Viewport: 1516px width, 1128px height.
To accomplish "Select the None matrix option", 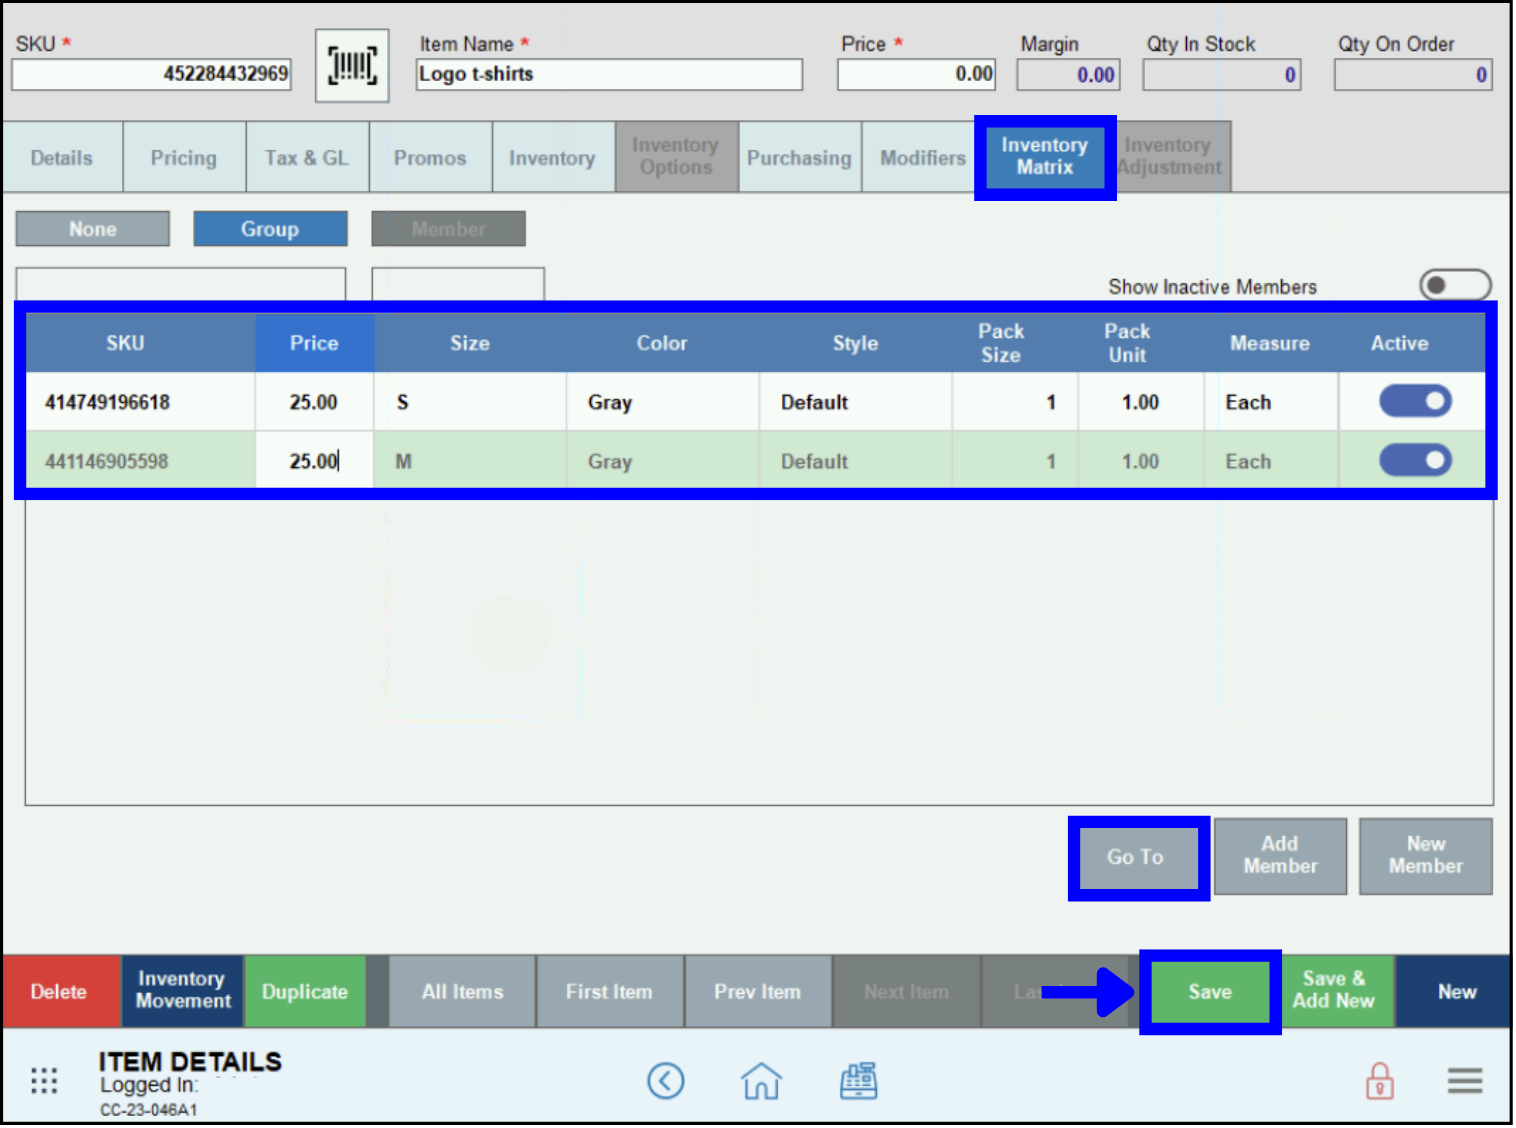I will coord(93,229).
